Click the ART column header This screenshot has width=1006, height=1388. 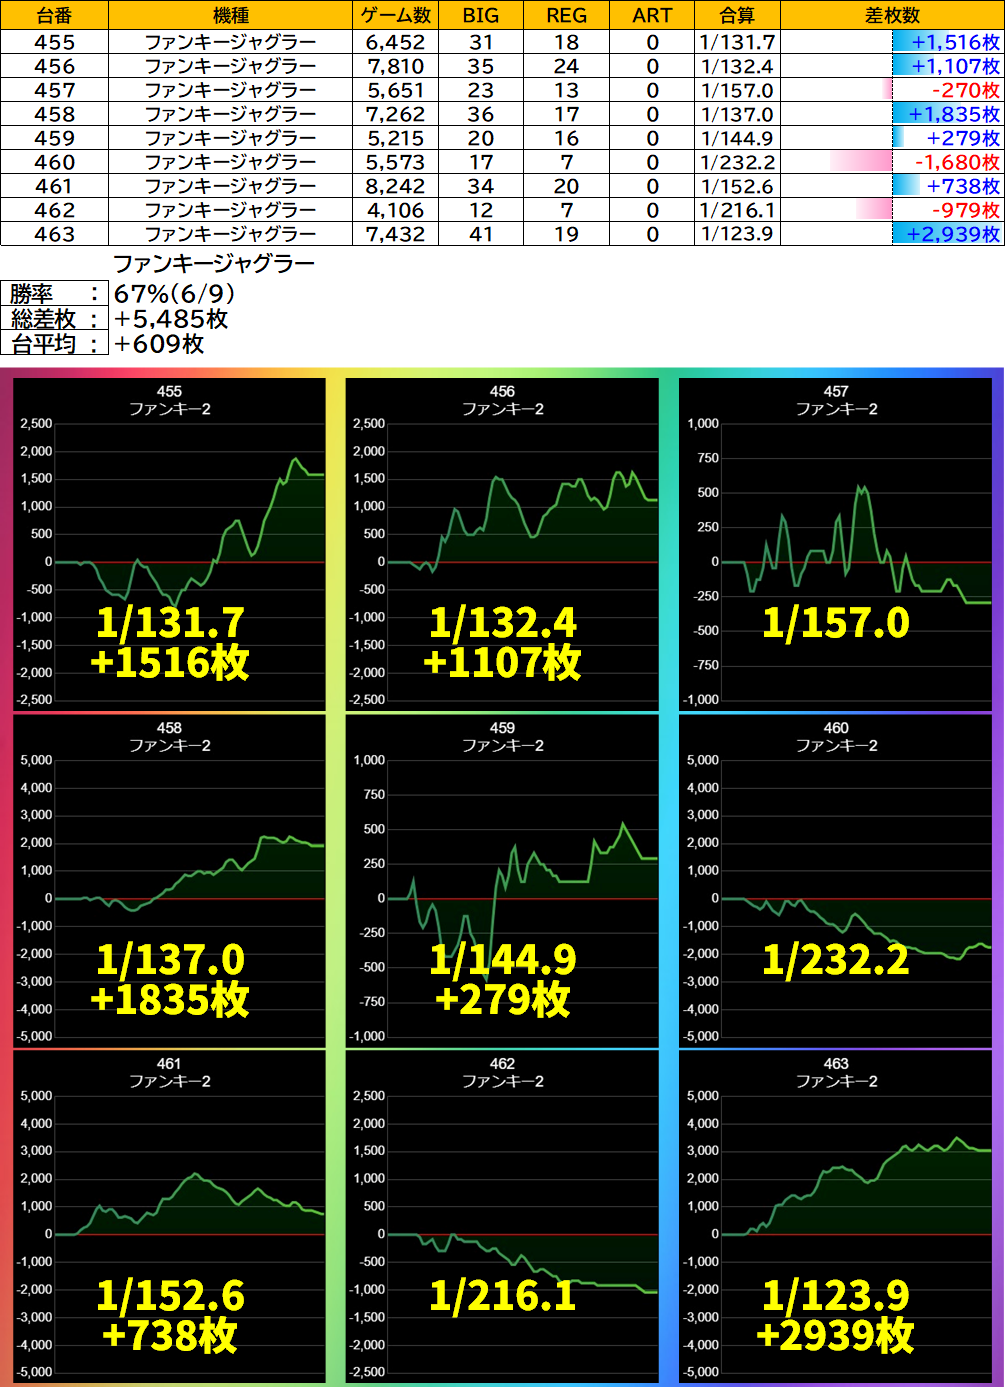[x=652, y=15]
